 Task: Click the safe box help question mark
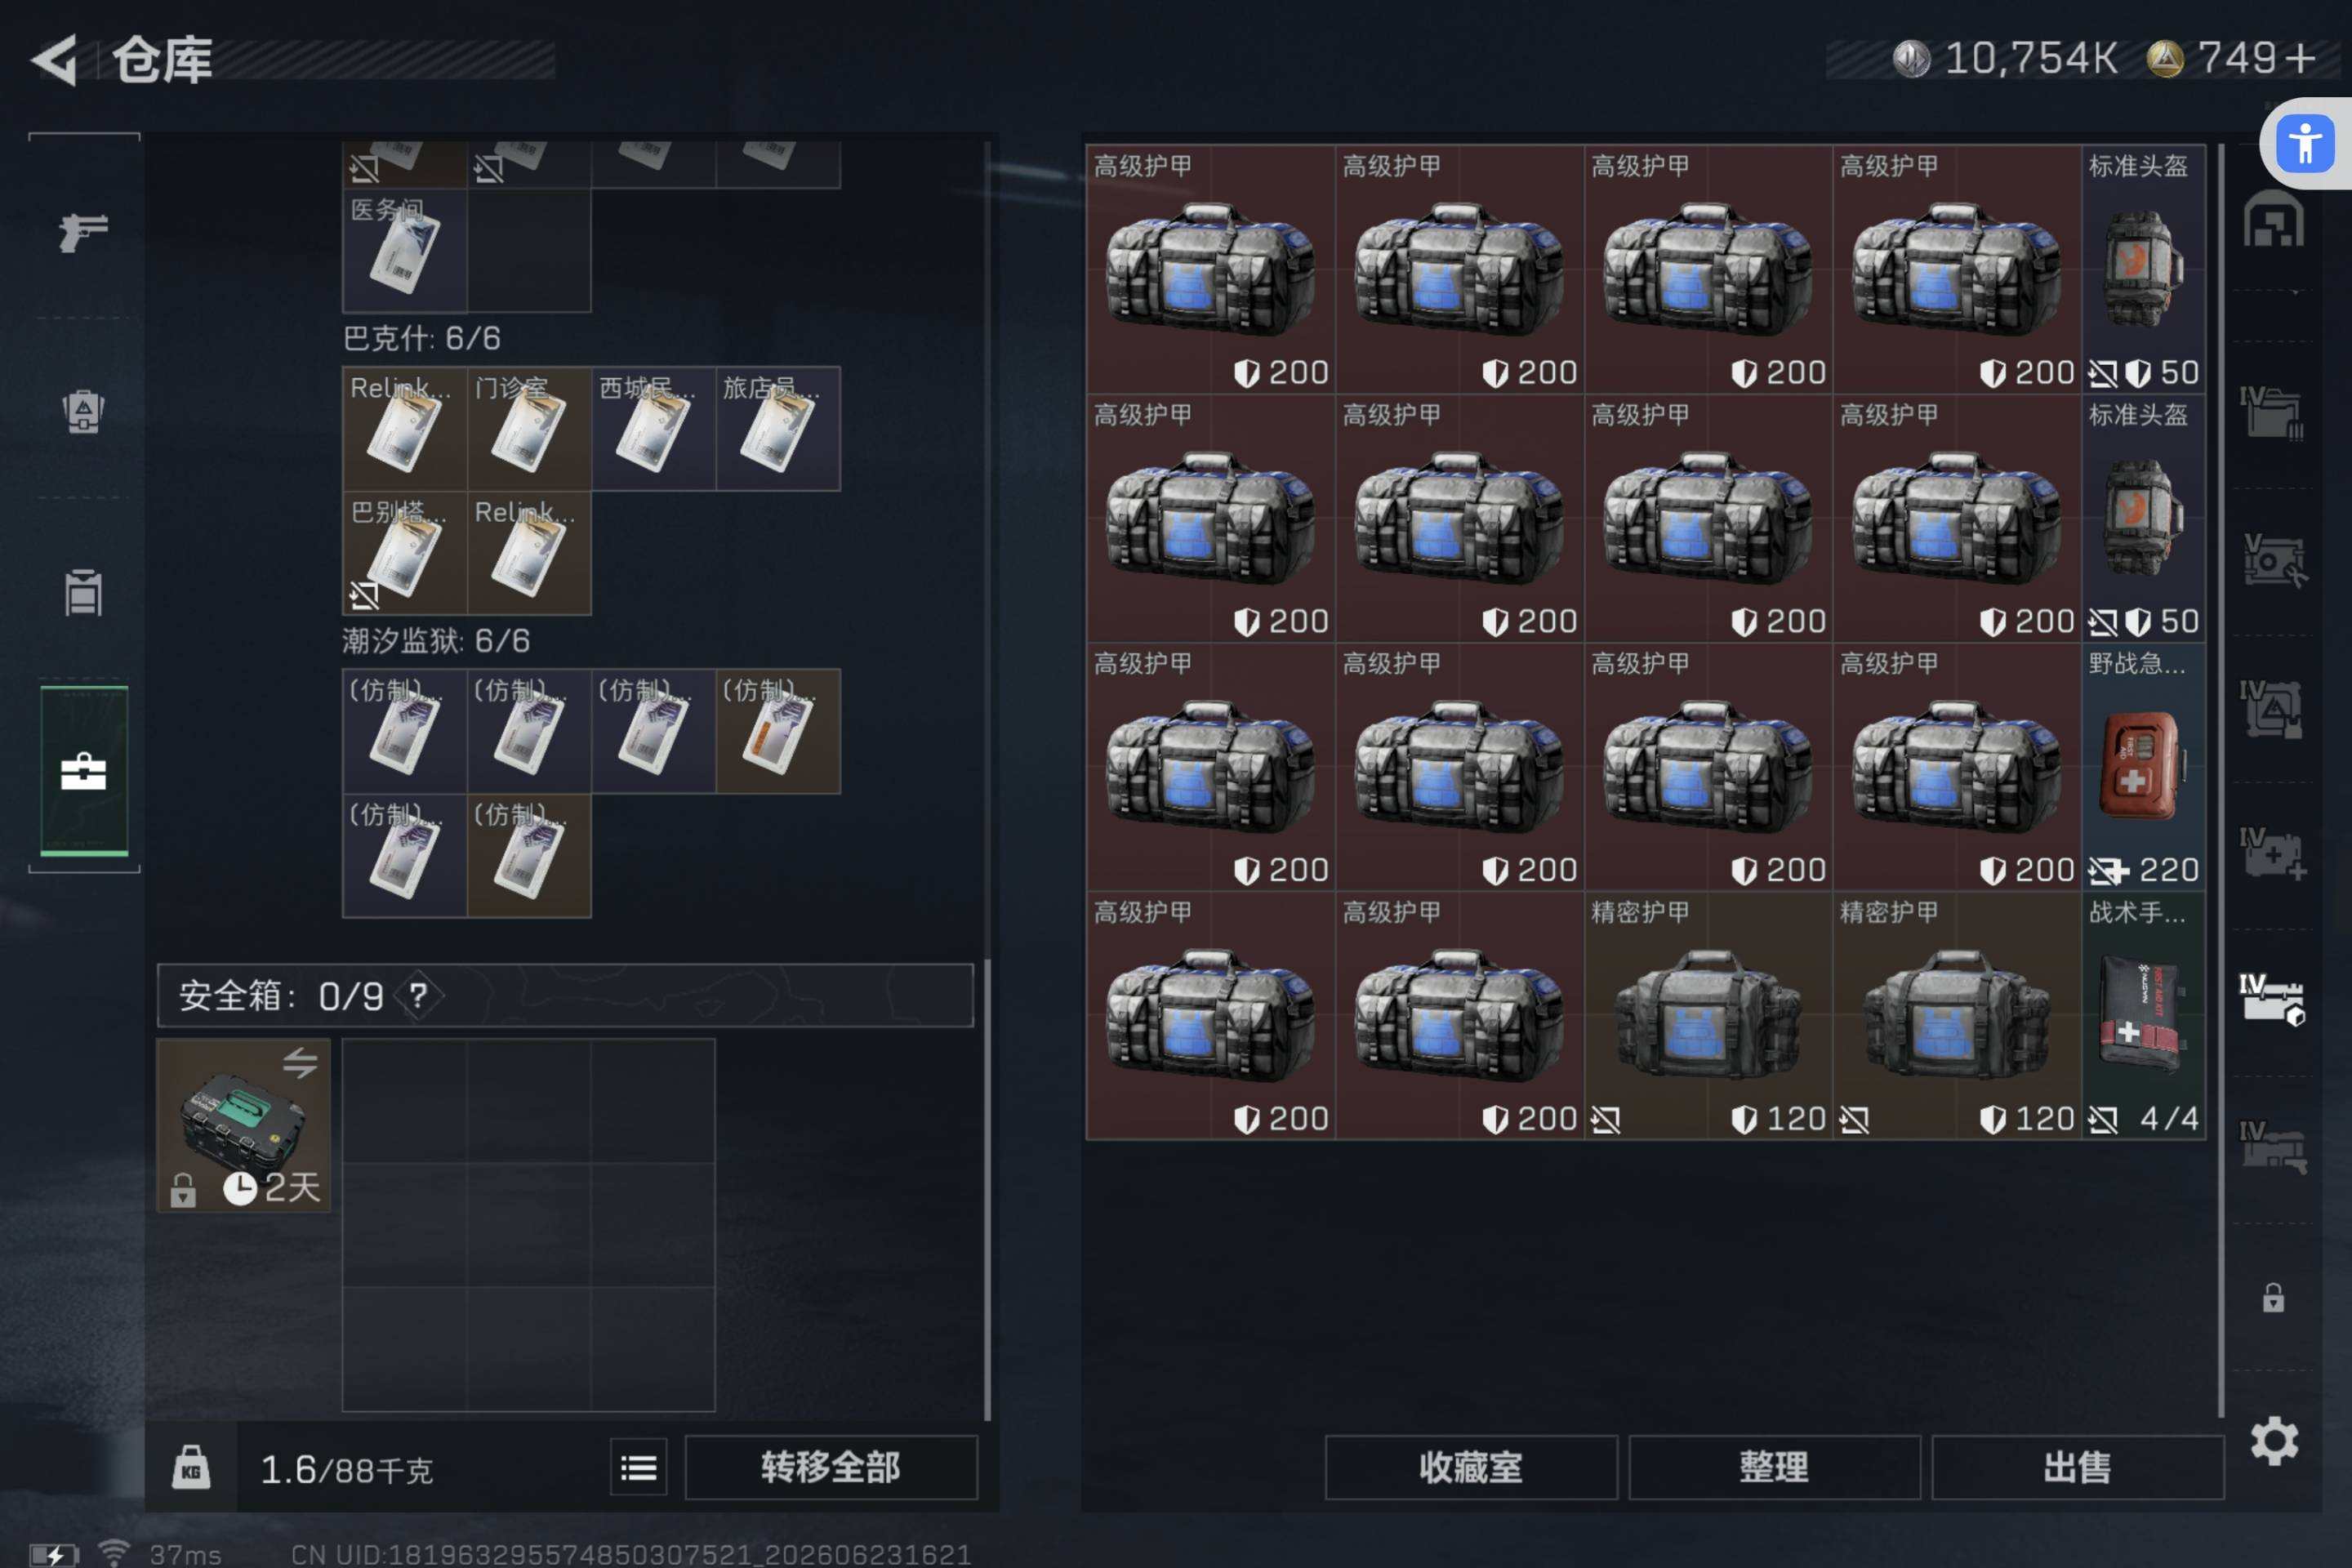coord(418,995)
